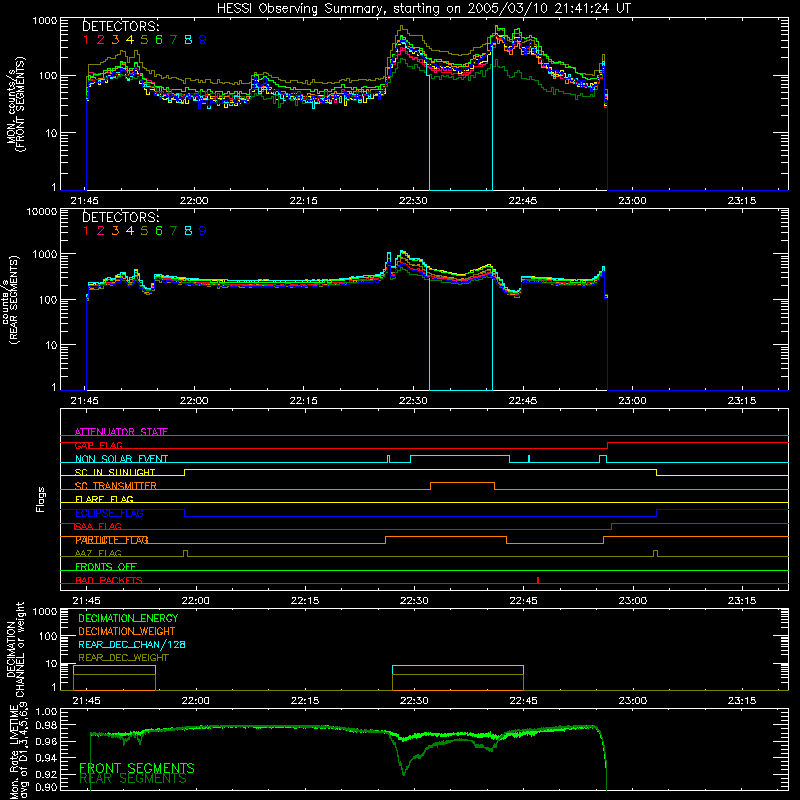
Task: Click the 0.96 livetime axis tick label
Action: tap(46, 741)
